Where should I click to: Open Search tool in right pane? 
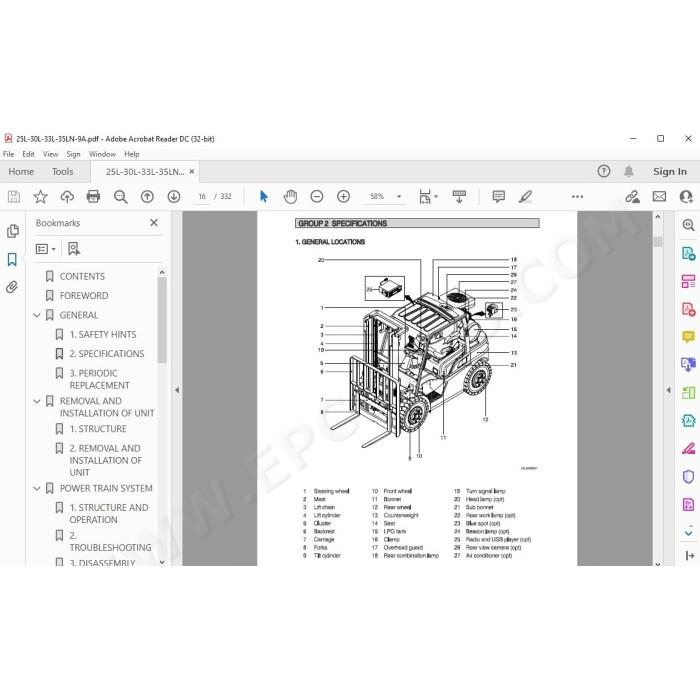coord(688,225)
